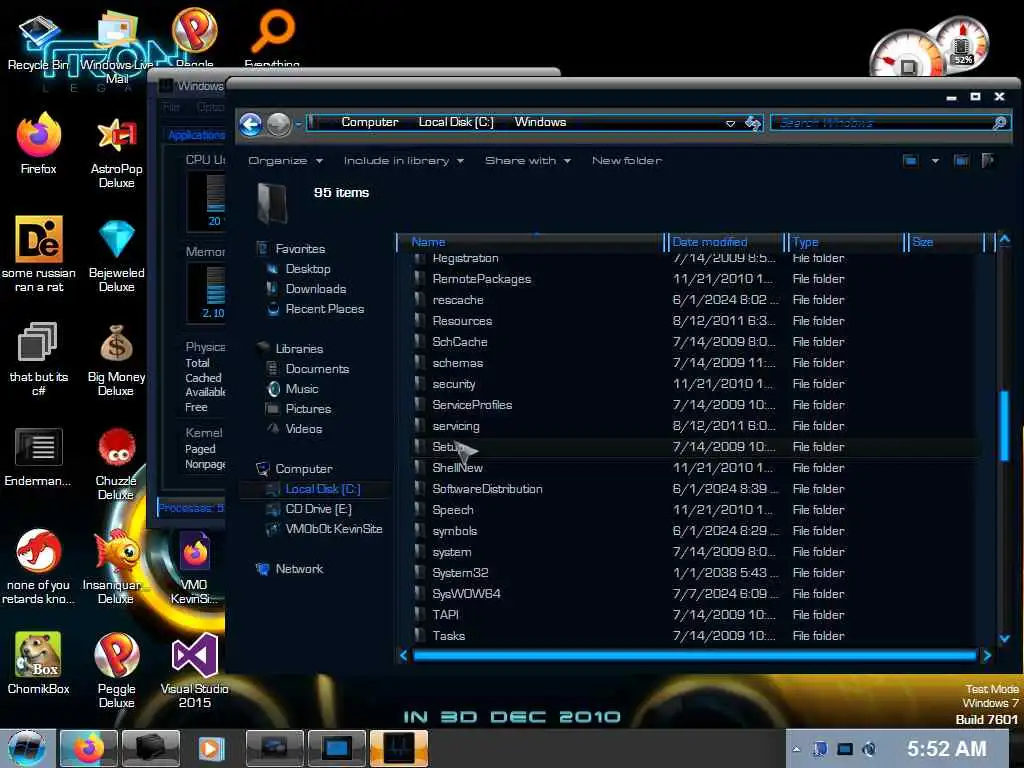This screenshot has height=768, width=1024.
Task: Open the Applications tab in Task Manager window
Action: [196, 135]
